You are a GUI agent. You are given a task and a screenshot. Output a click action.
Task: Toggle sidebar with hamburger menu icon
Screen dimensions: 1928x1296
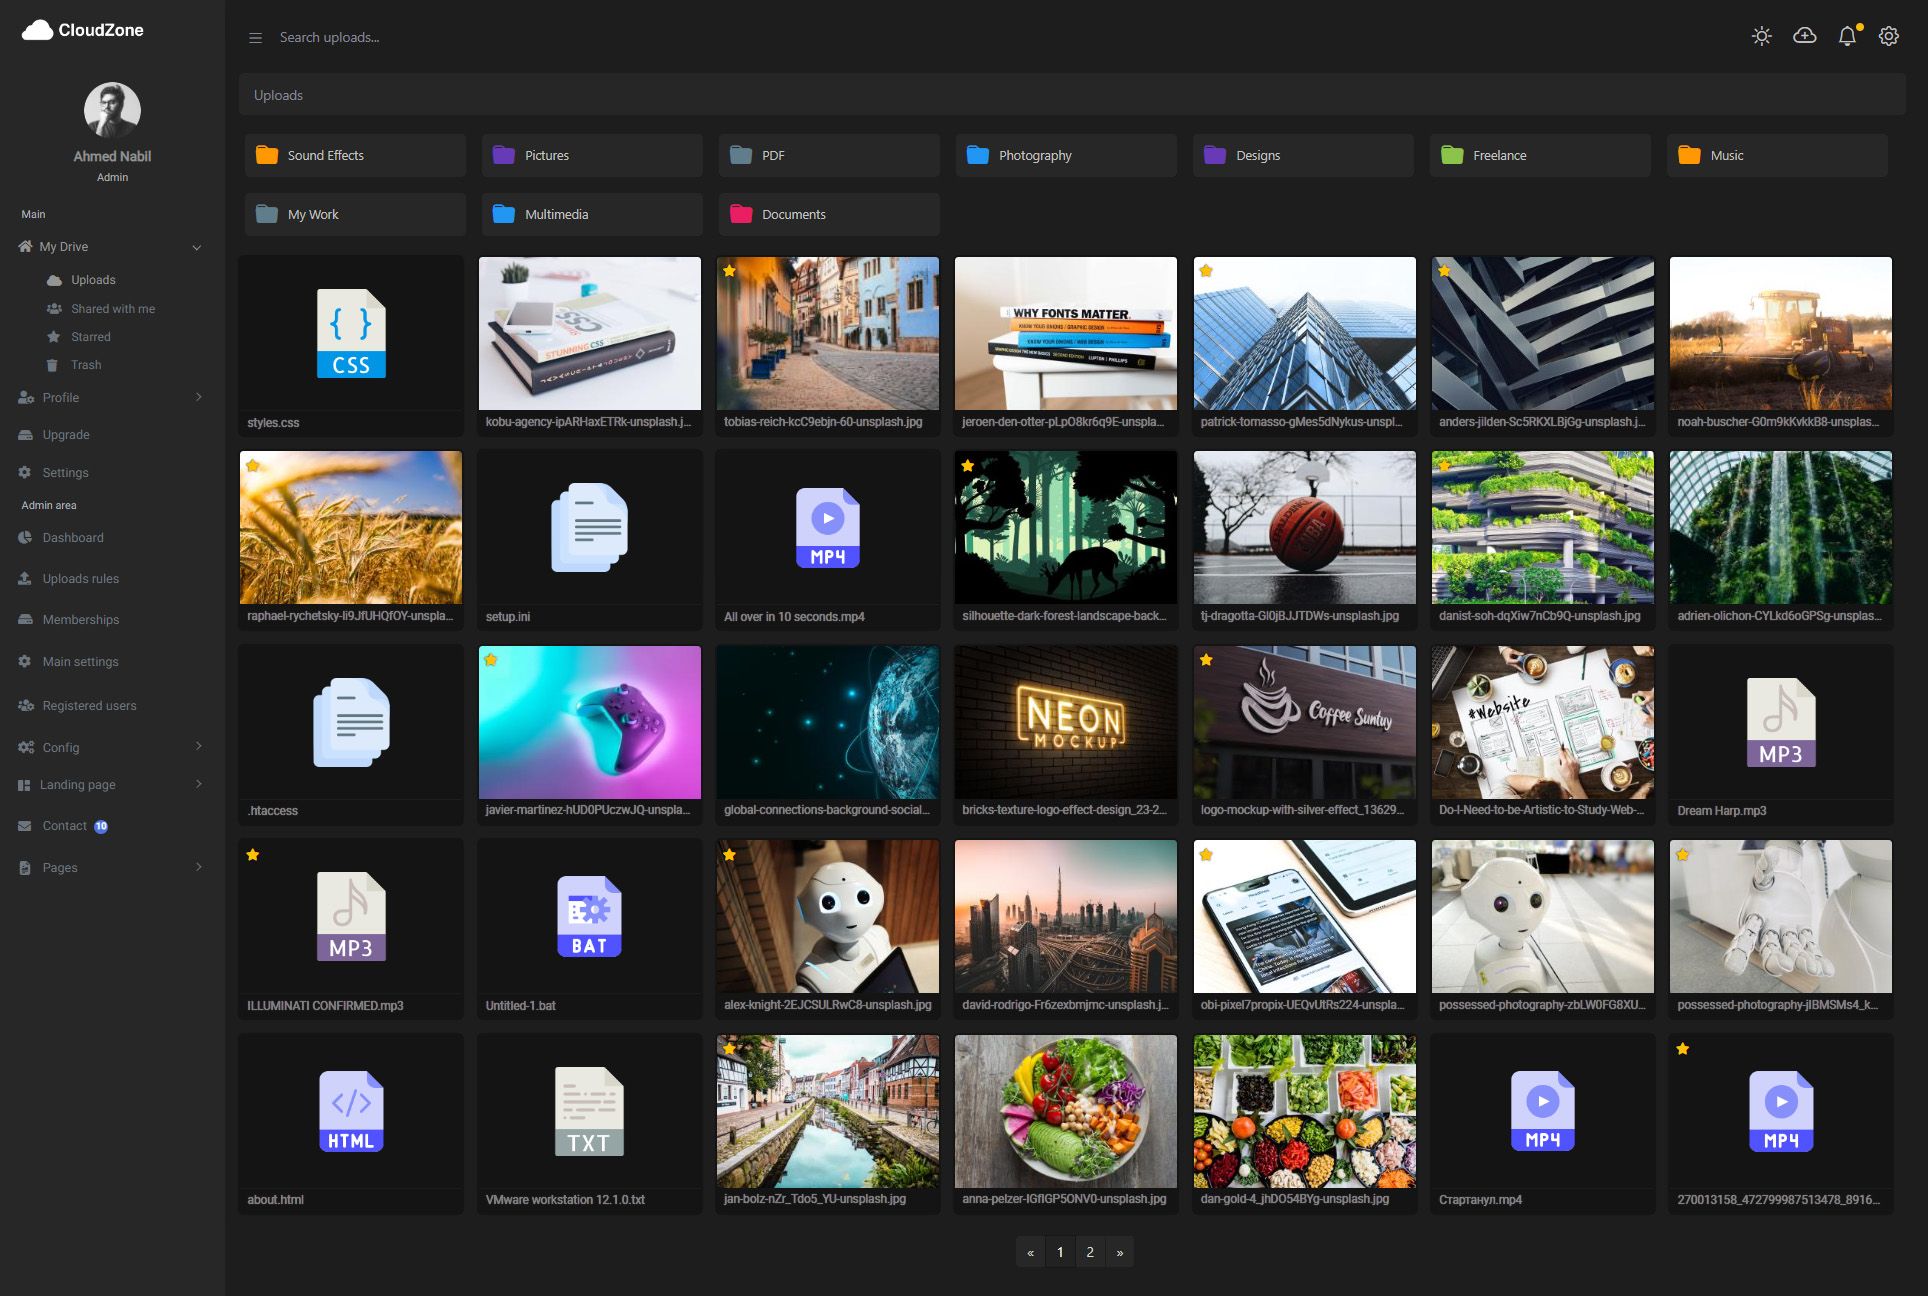coord(255,38)
